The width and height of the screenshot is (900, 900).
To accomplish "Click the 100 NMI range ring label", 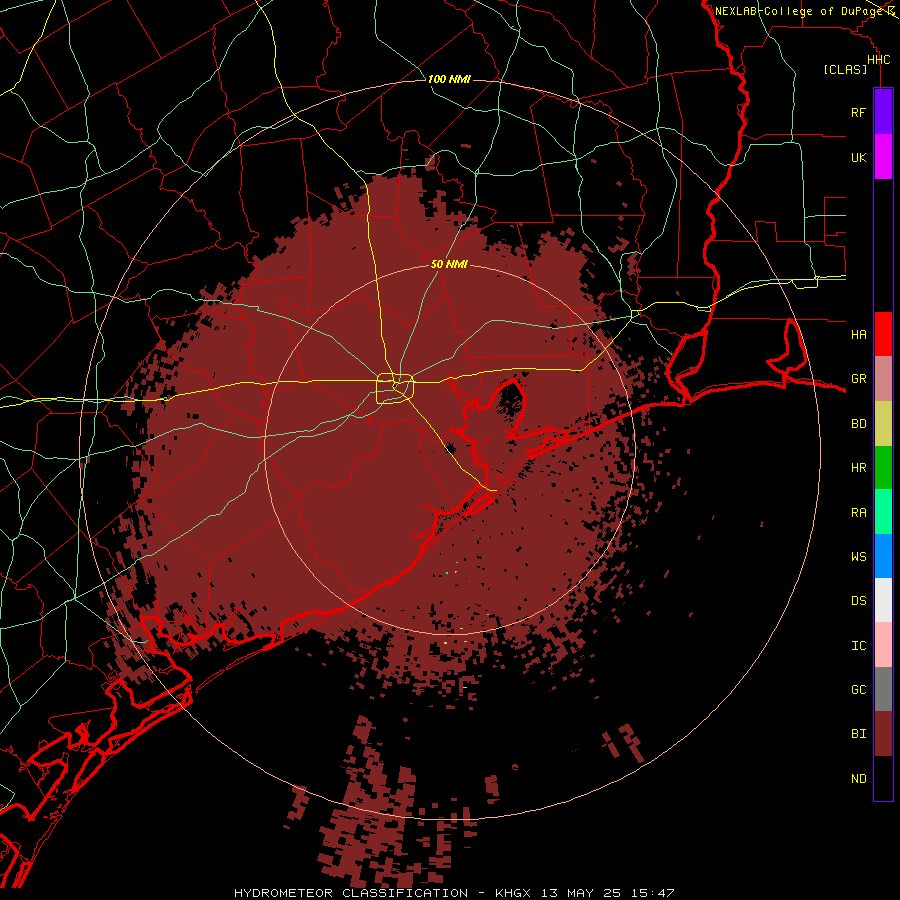I will [449, 79].
